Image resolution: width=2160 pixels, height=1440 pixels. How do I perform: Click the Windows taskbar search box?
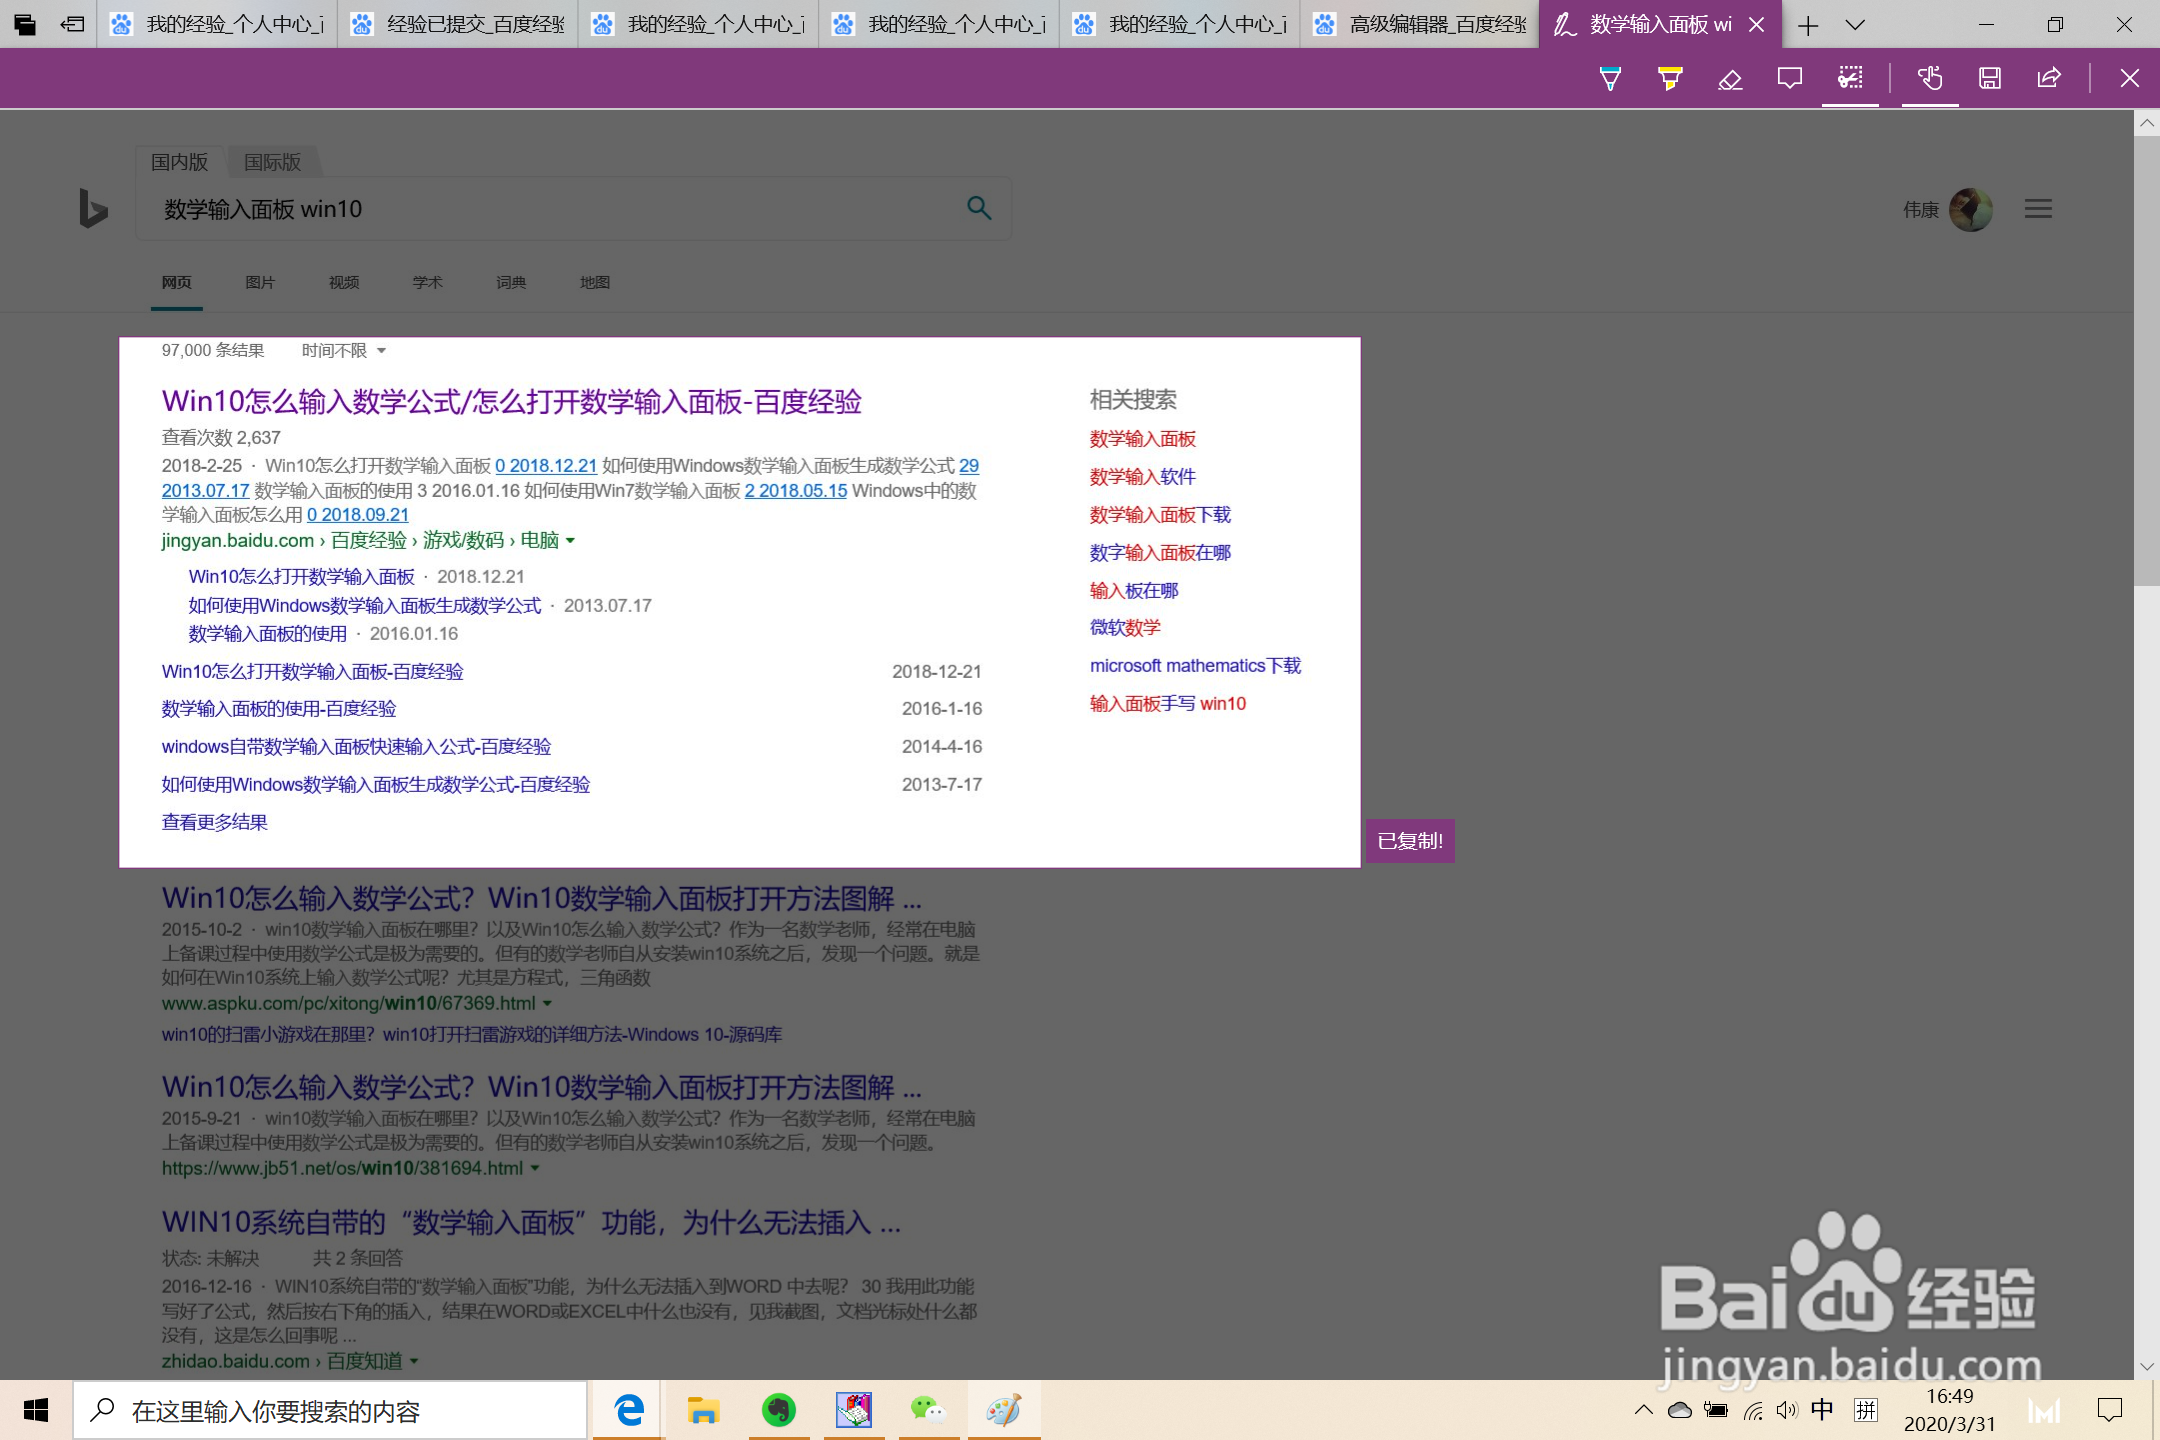(330, 1411)
